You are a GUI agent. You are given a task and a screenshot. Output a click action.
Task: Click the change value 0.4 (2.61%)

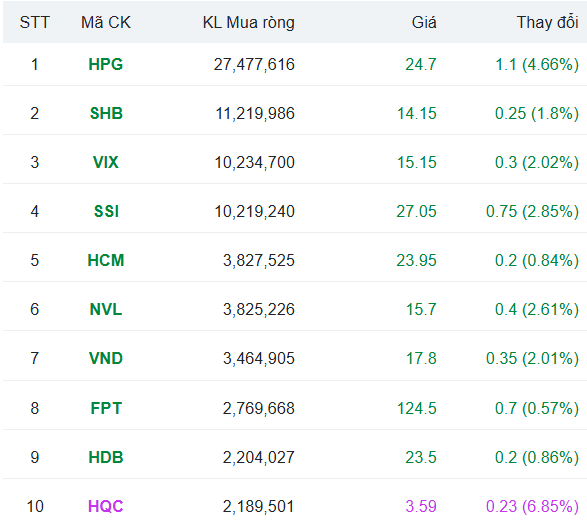click(x=537, y=310)
